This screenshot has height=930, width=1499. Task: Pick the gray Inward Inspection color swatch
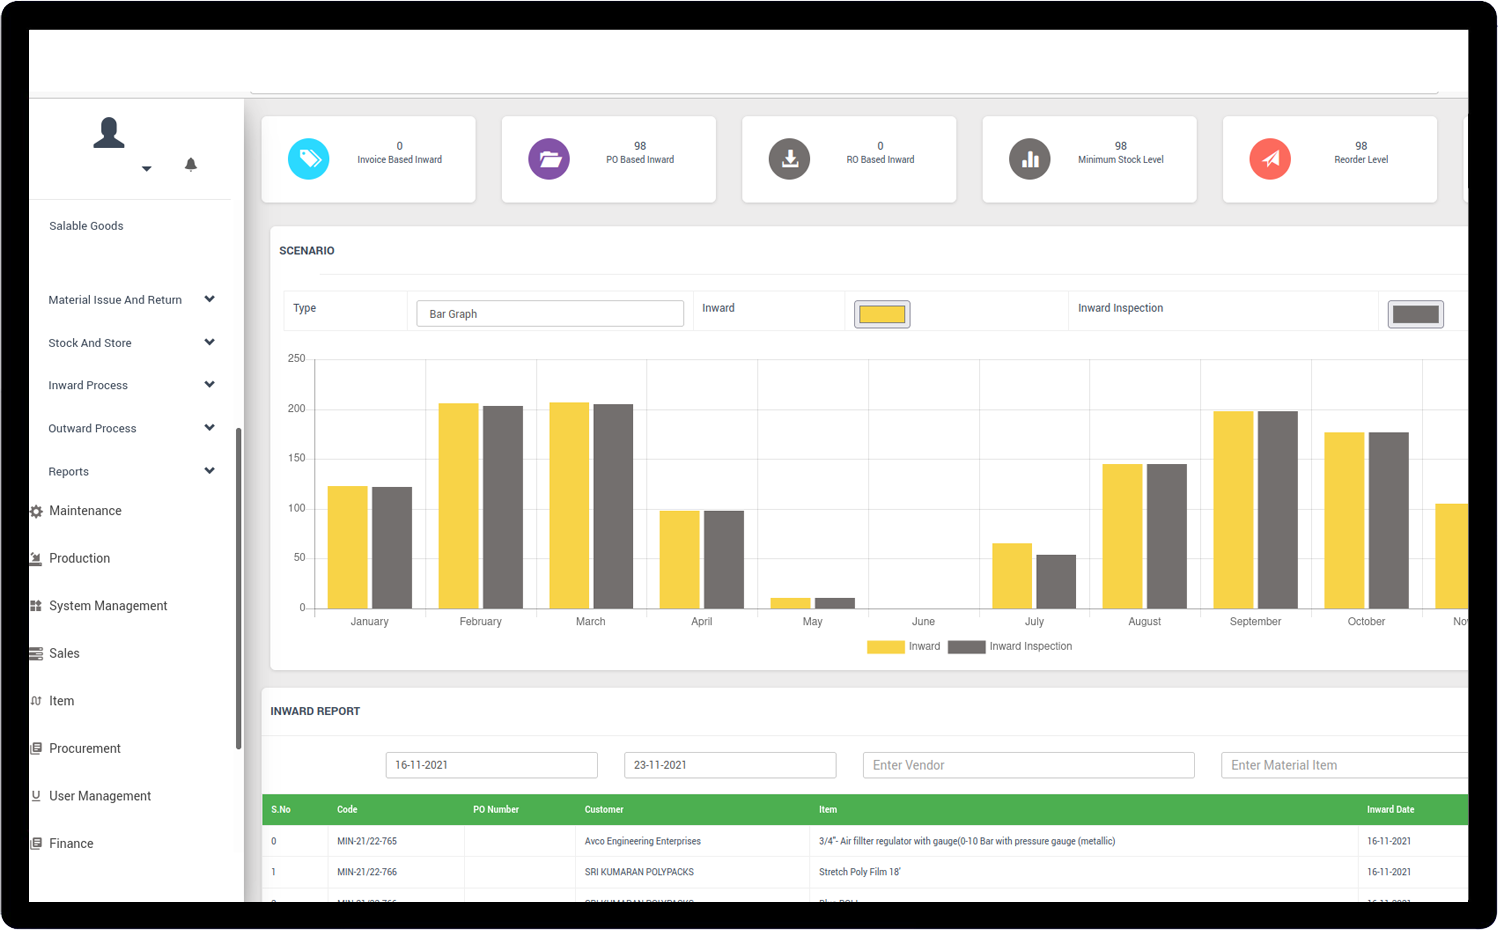point(1416,314)
